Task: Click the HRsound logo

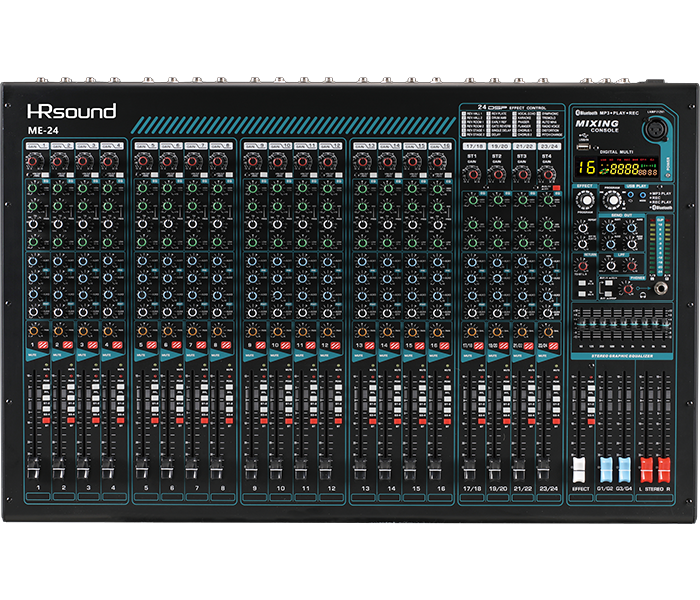Action: click(72, 110)
